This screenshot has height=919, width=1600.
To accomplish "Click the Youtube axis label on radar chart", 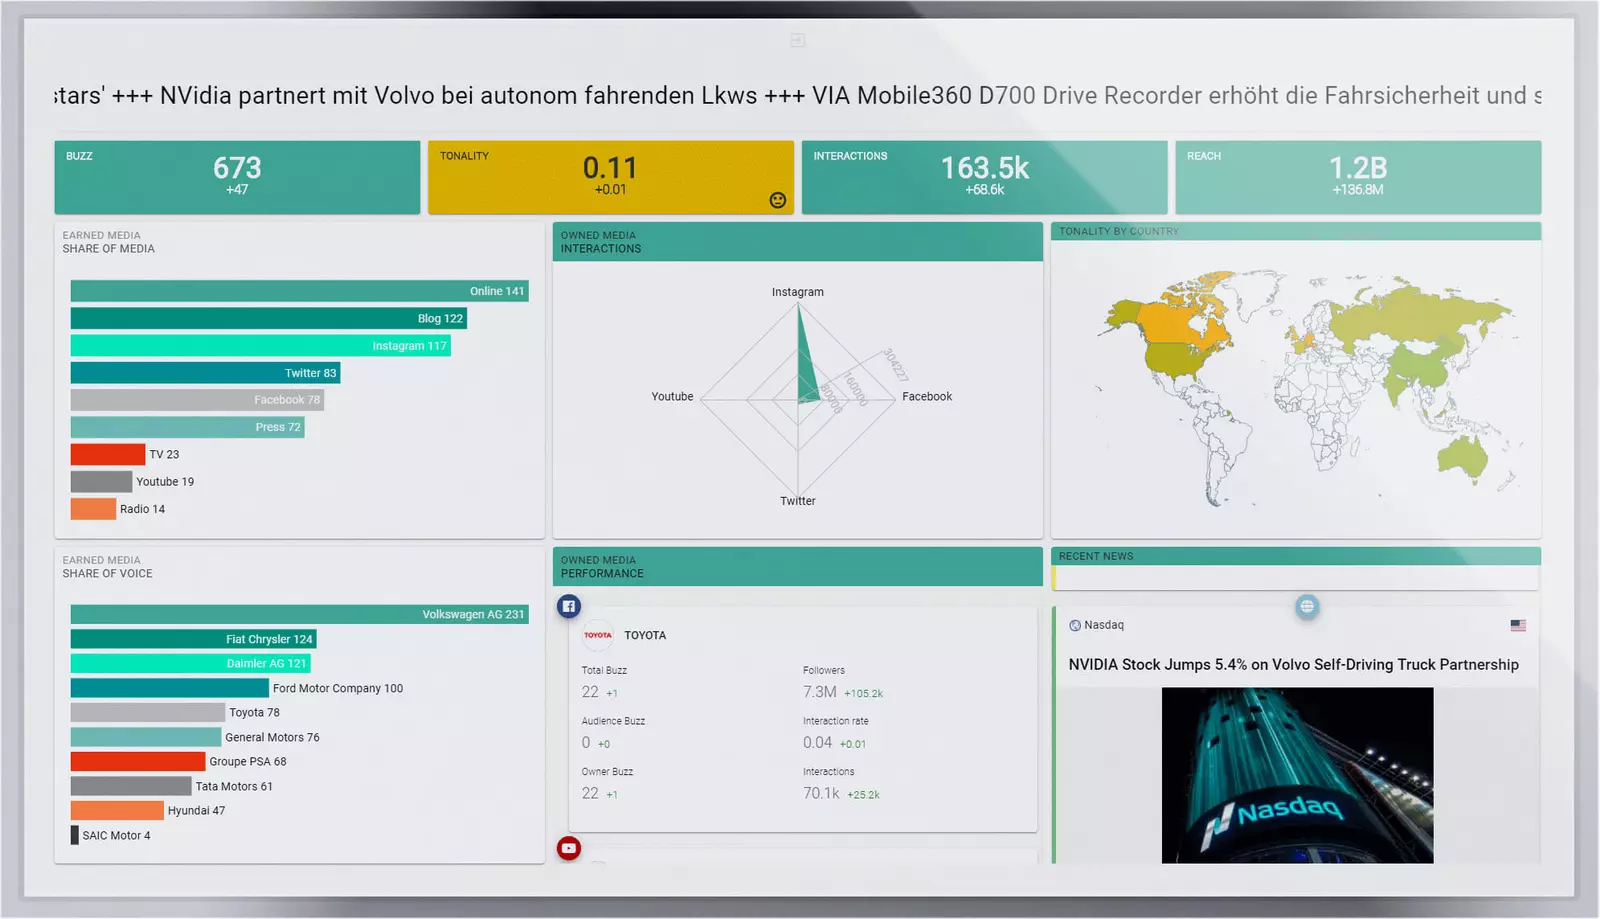I will [x=672, y=397].
